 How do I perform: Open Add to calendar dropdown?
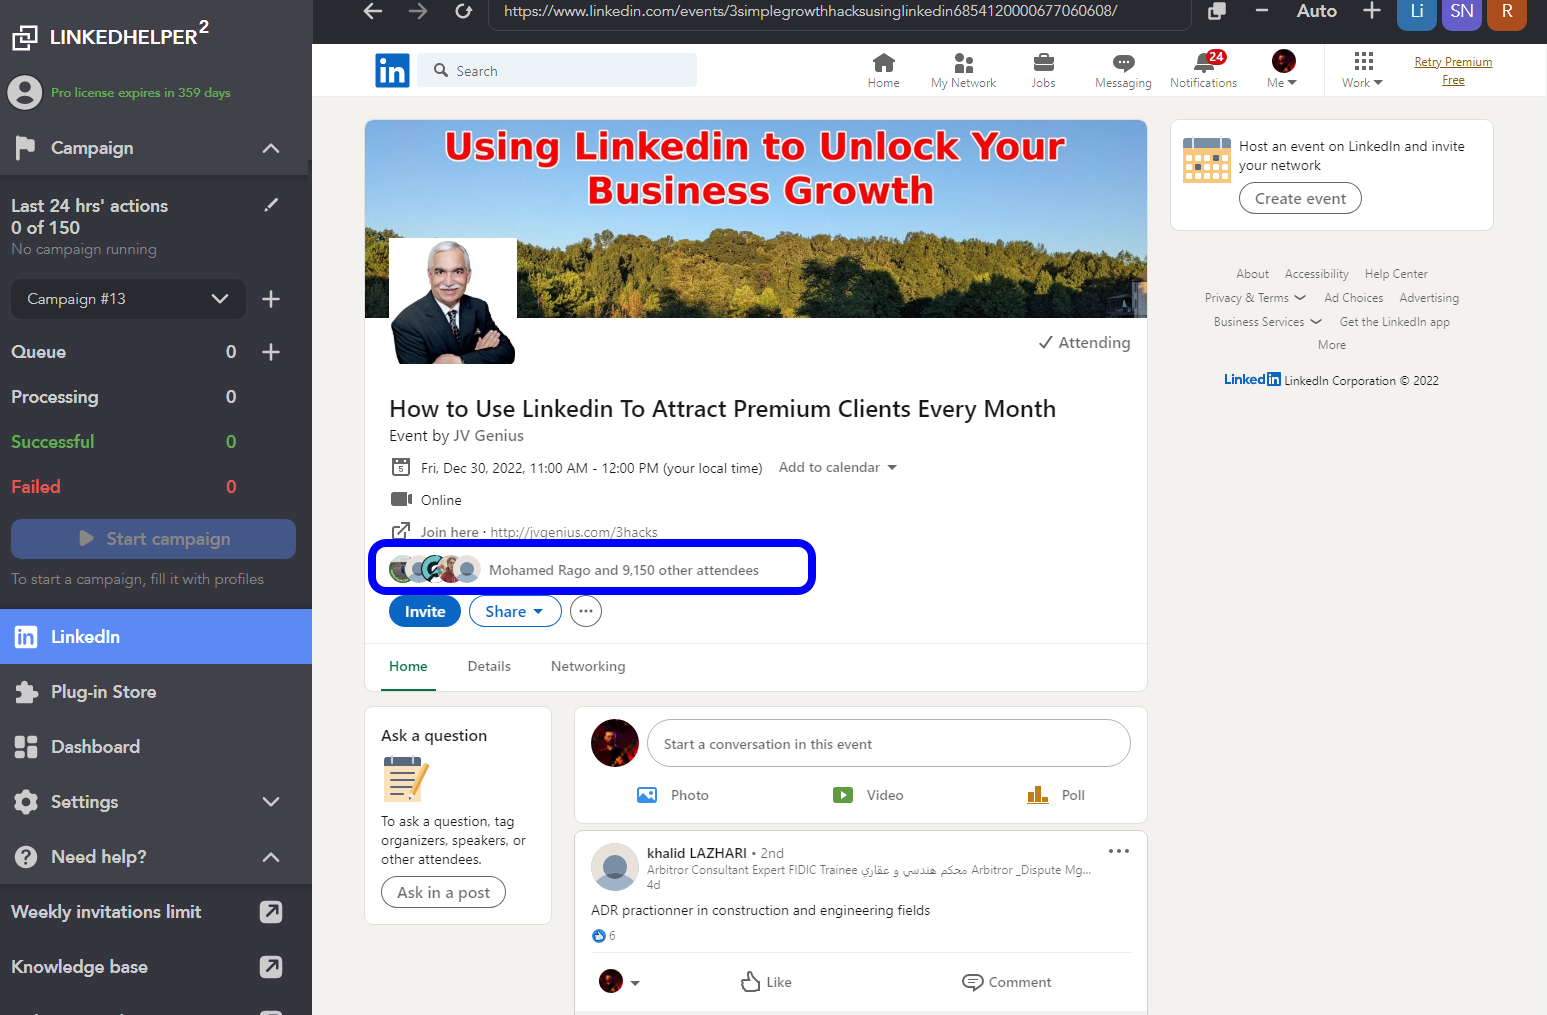point(838,467)
